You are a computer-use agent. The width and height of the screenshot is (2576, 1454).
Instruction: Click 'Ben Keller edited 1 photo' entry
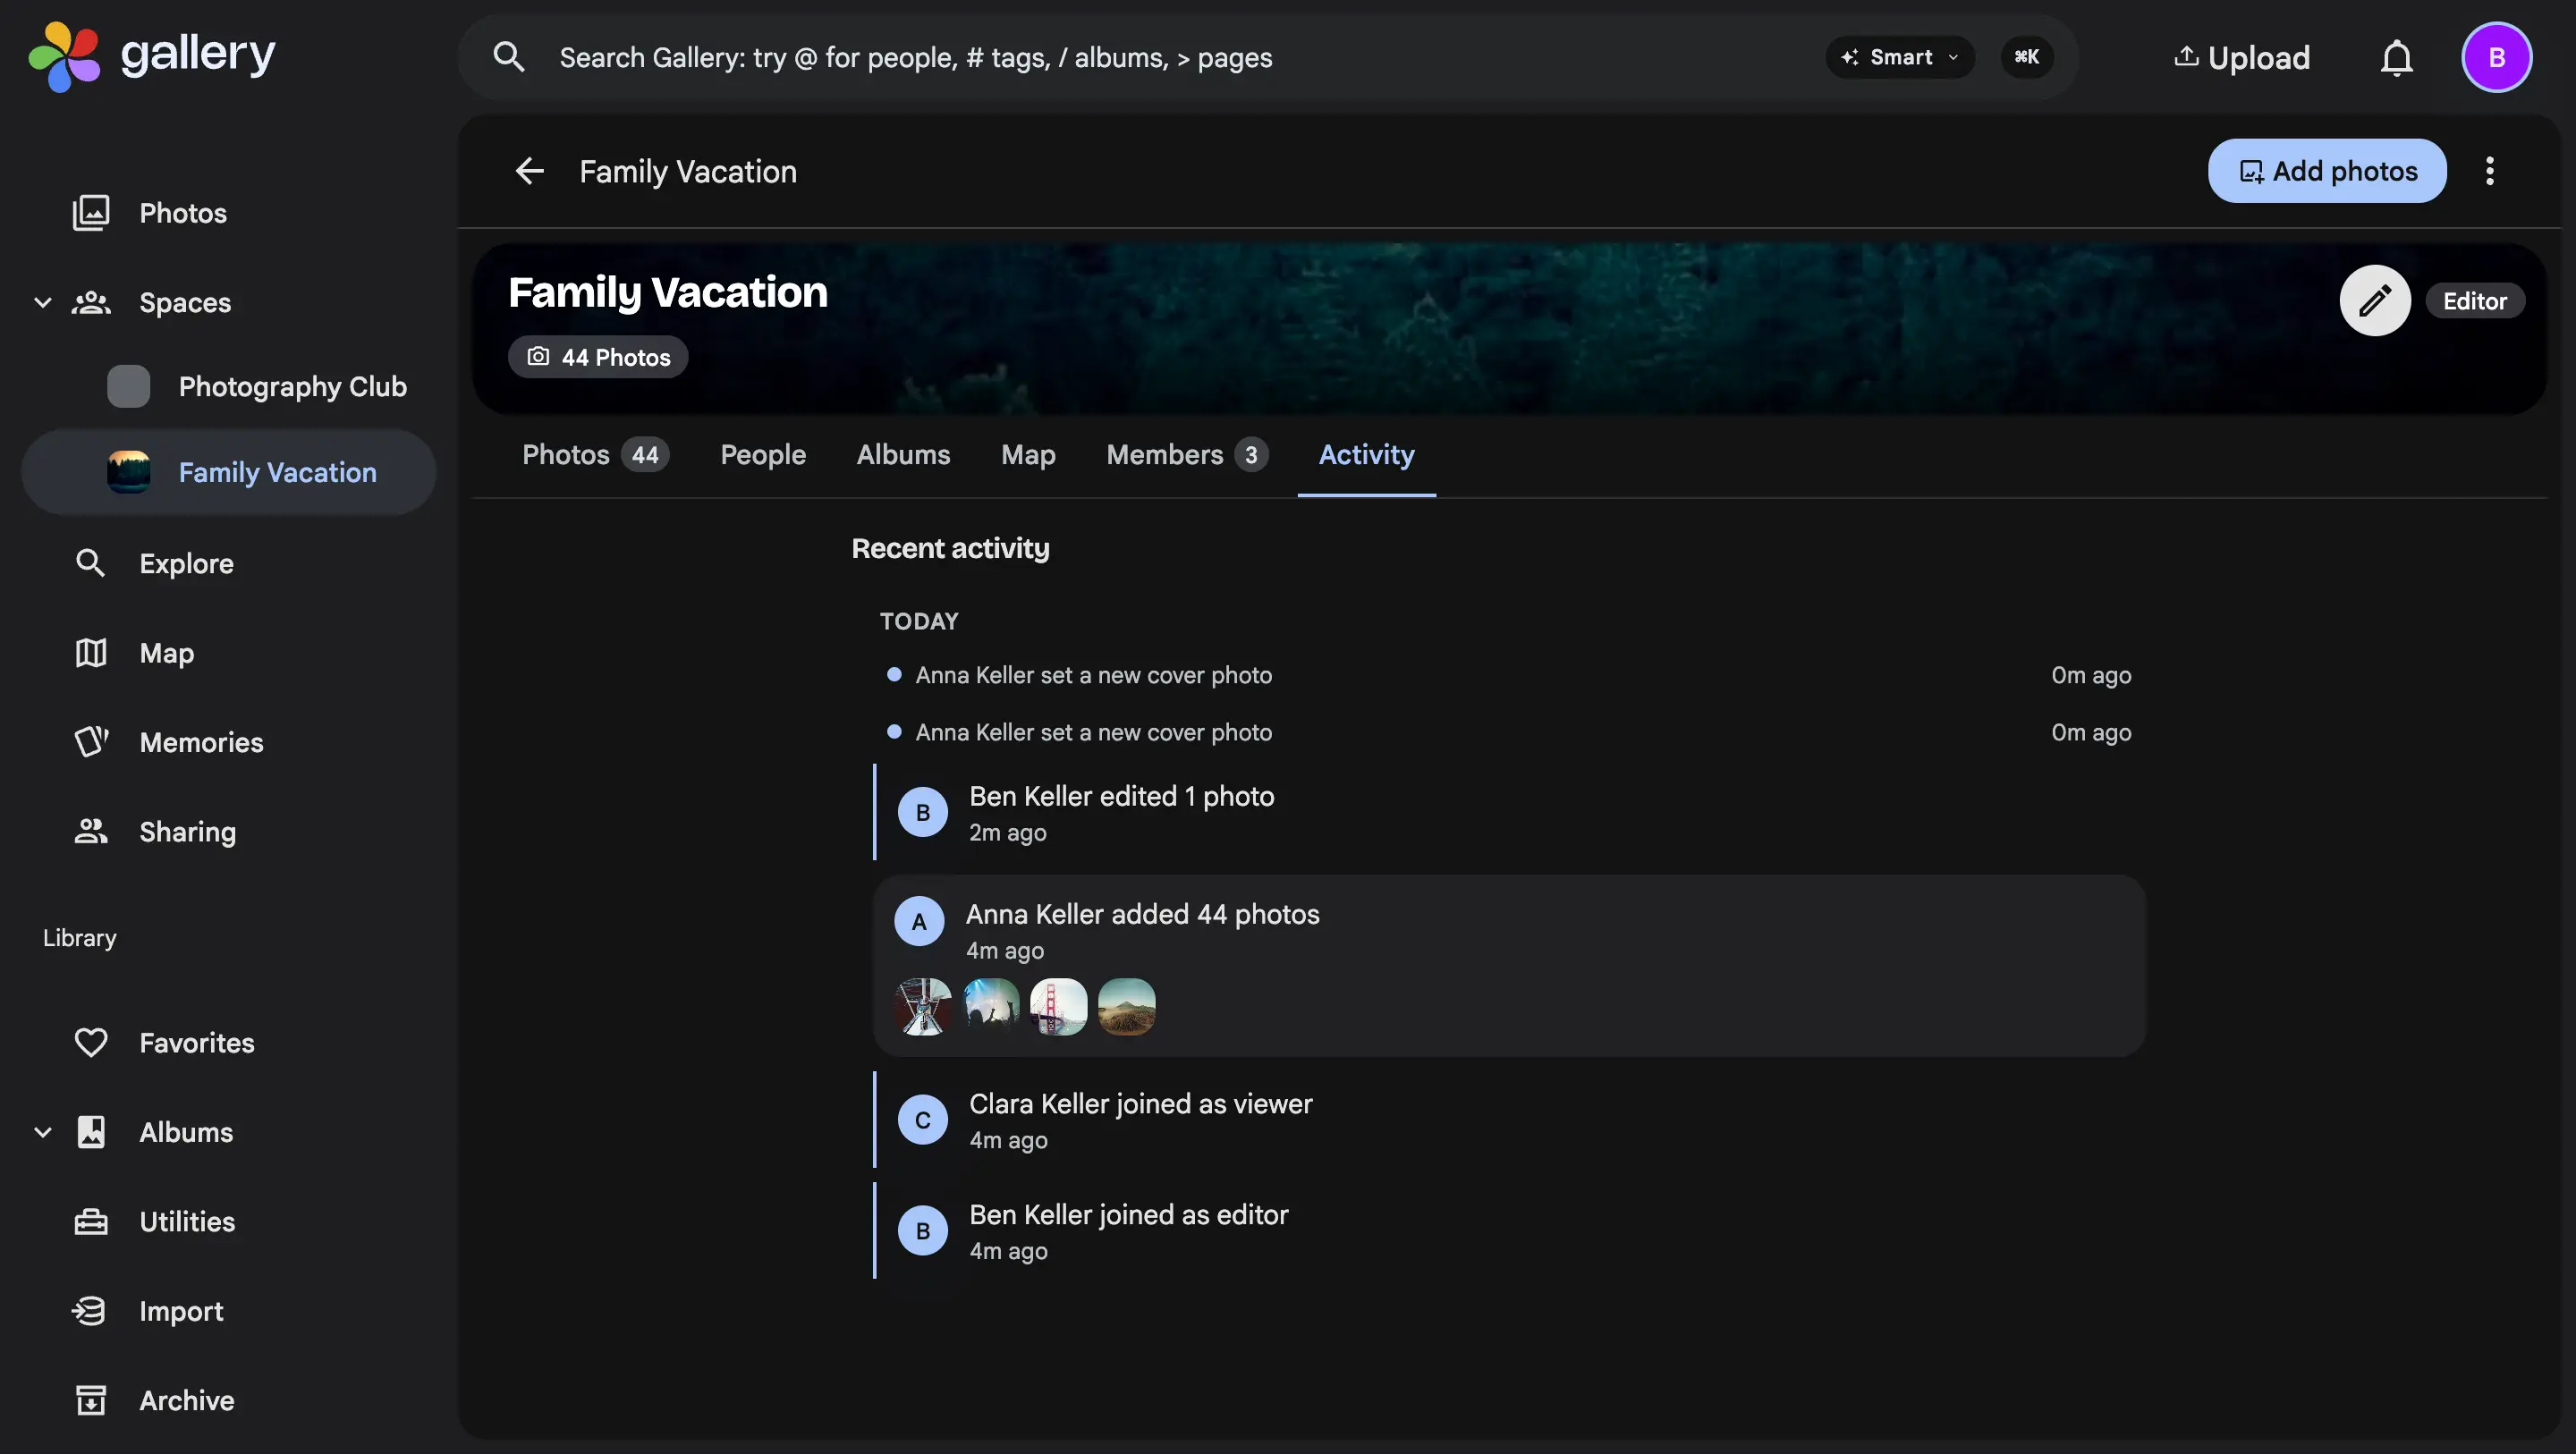(1510, 813)
